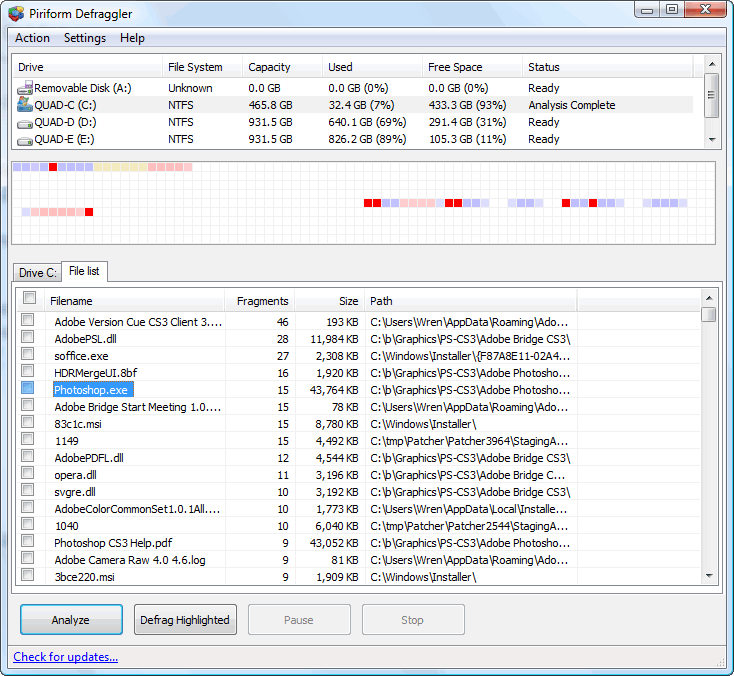734x676 pixels.
Task: Click the Free Space column header
Action: (x=472, y=67)
